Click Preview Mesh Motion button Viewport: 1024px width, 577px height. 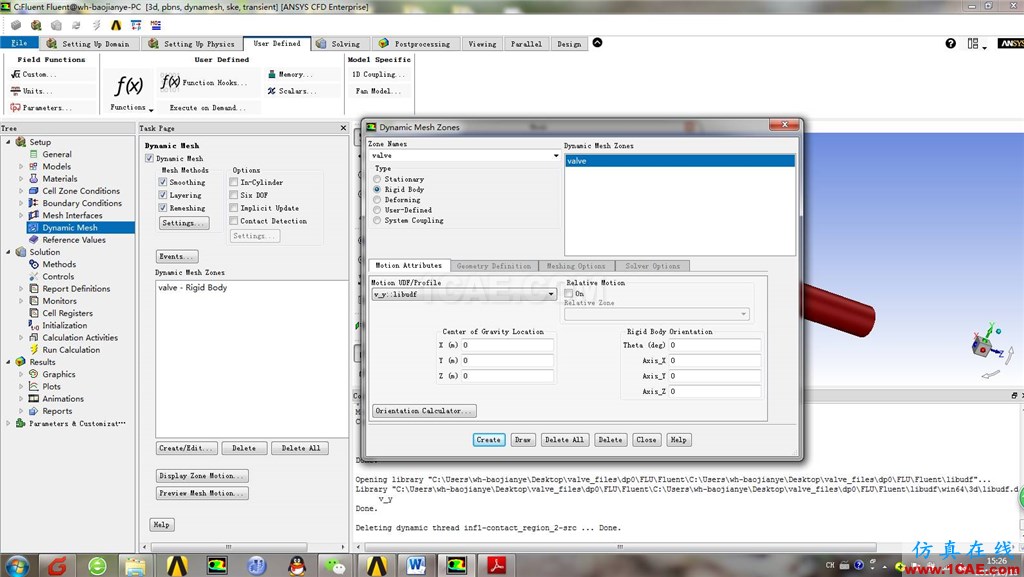tap(202, 493)
